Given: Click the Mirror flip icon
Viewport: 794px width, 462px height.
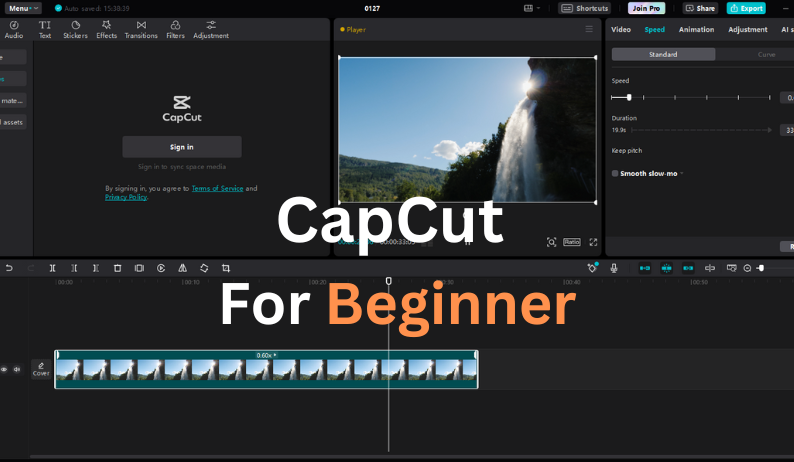Looking at the screenshot, I should pyautogui.click(x=183, y=268).
